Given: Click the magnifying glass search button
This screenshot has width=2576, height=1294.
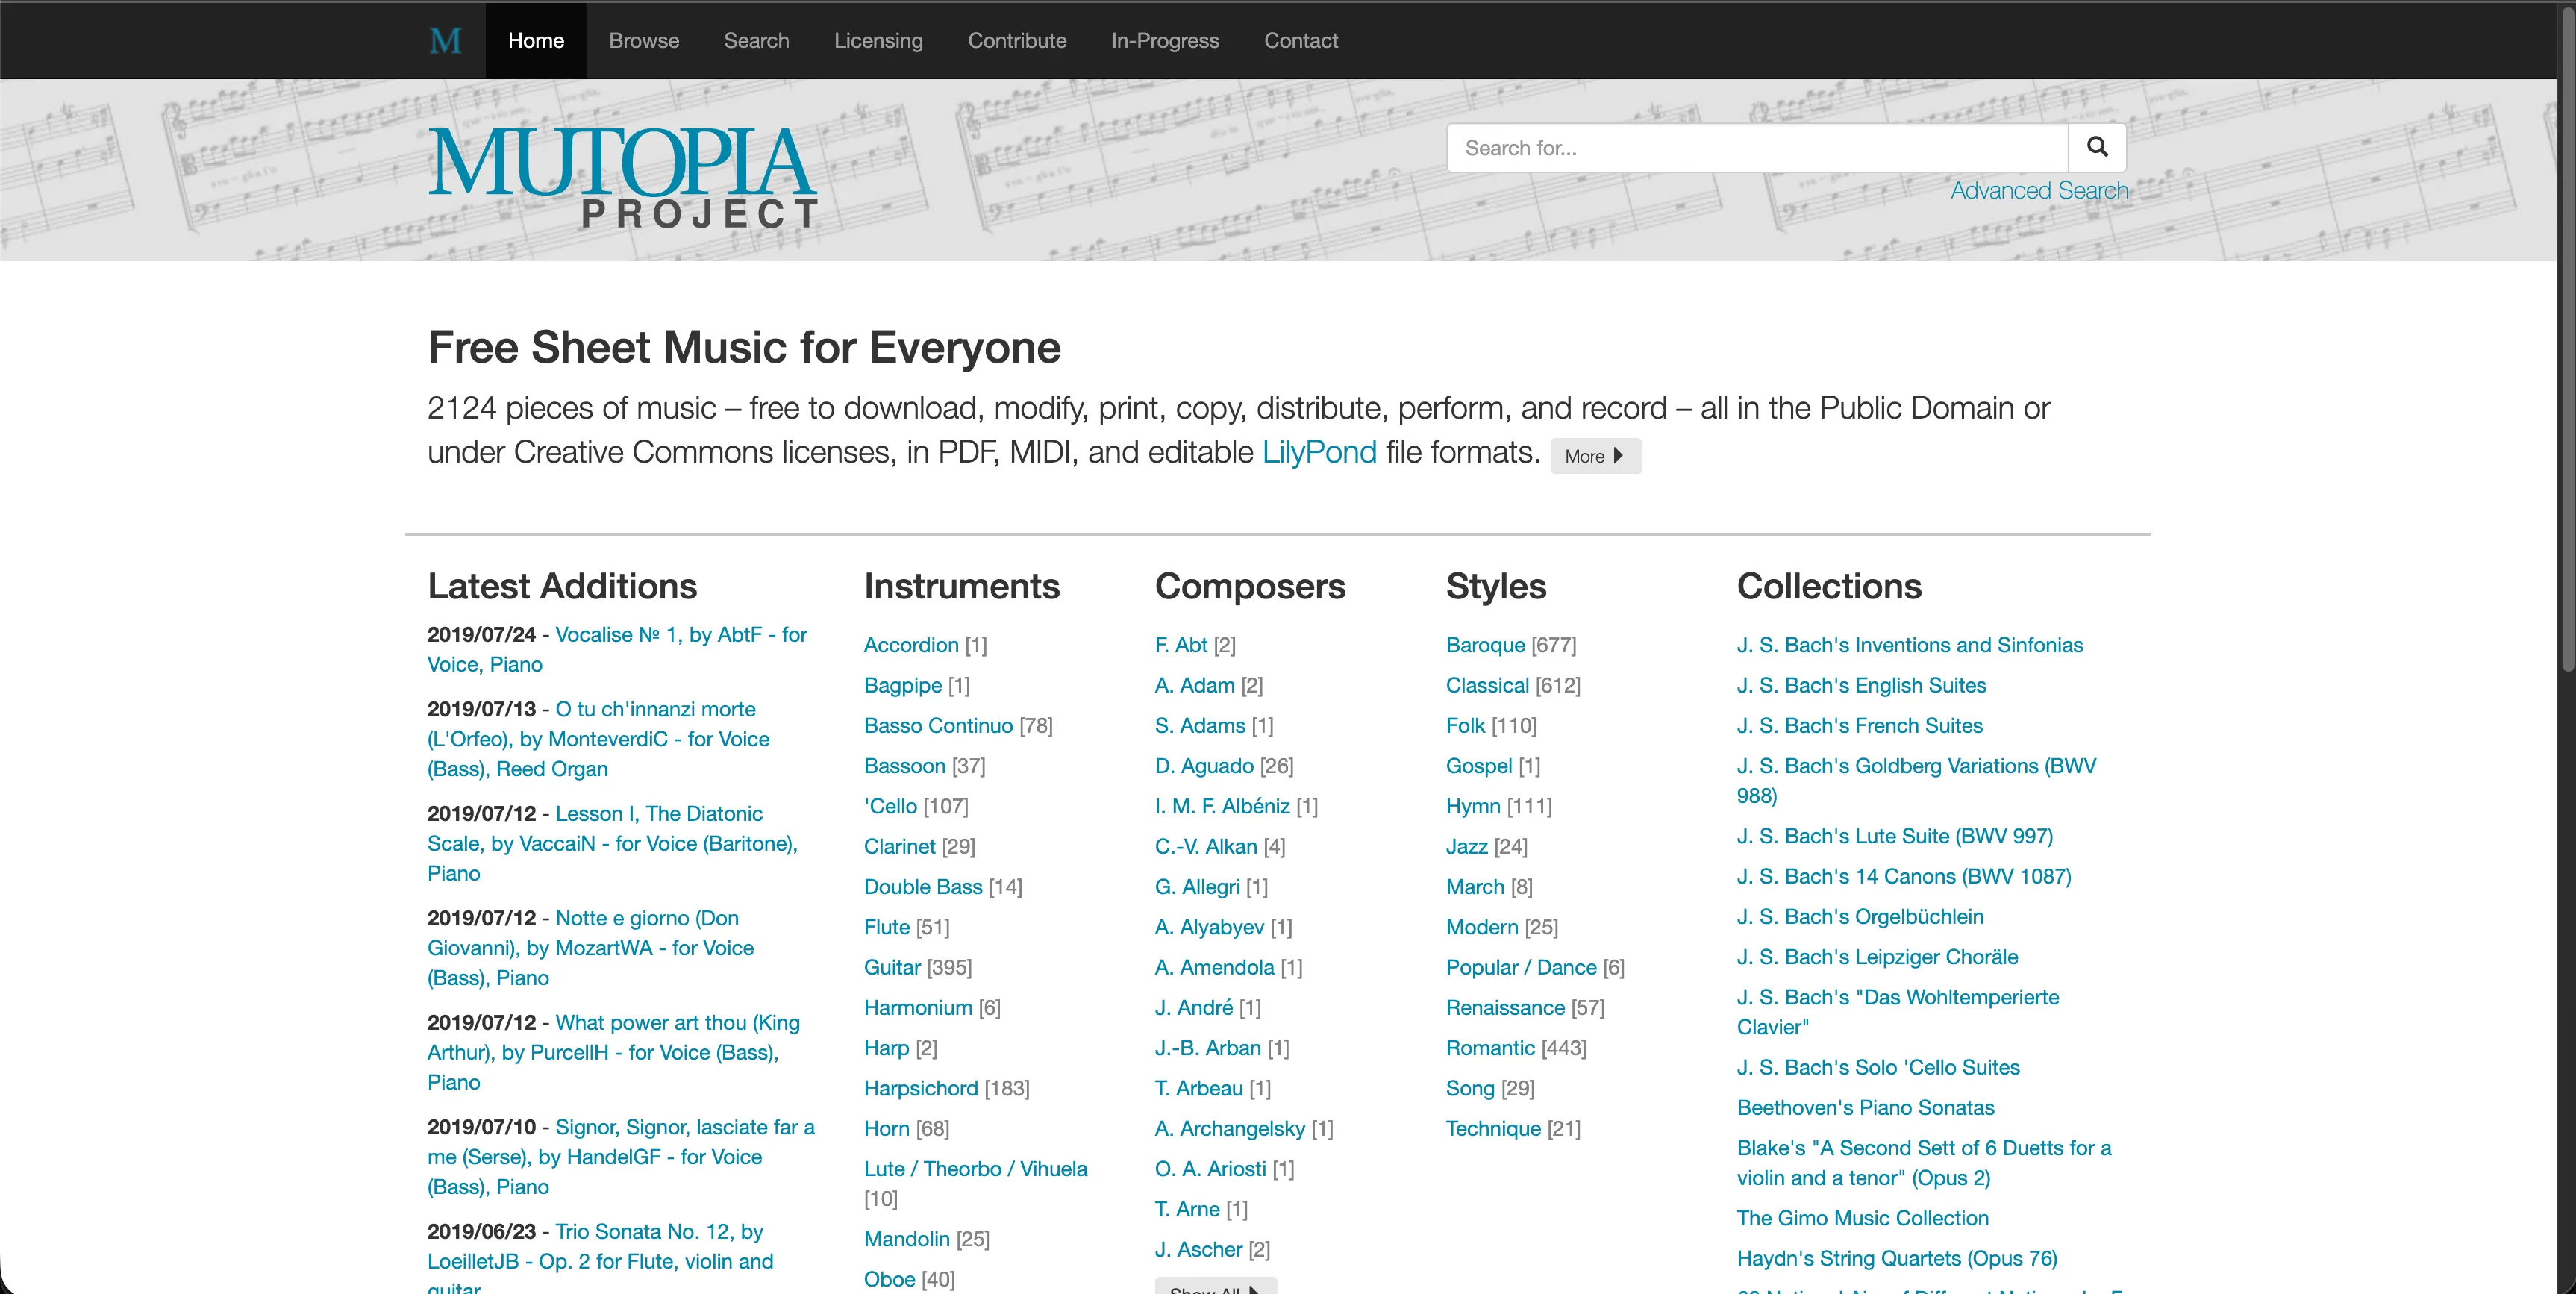Looking at the screenshot, I should coord(2097,148).
